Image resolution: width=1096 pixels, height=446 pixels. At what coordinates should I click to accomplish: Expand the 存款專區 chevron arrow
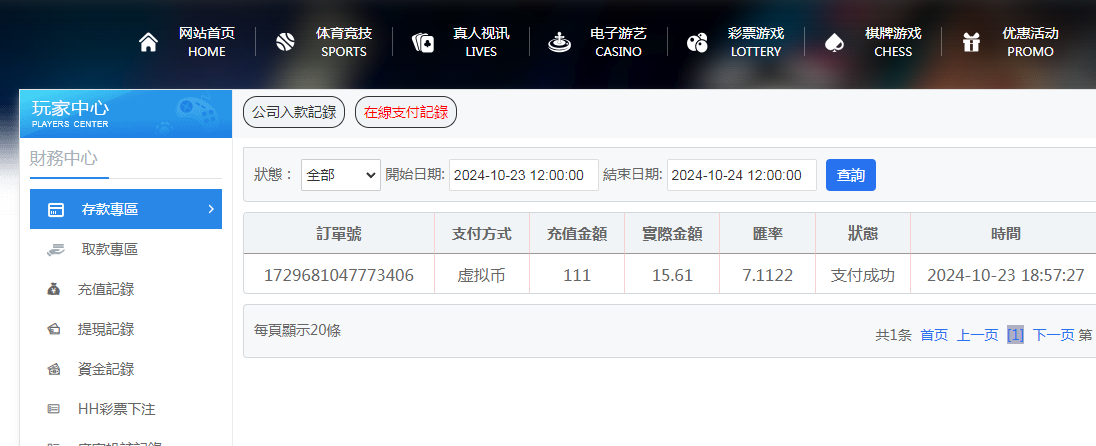(211, 209)
